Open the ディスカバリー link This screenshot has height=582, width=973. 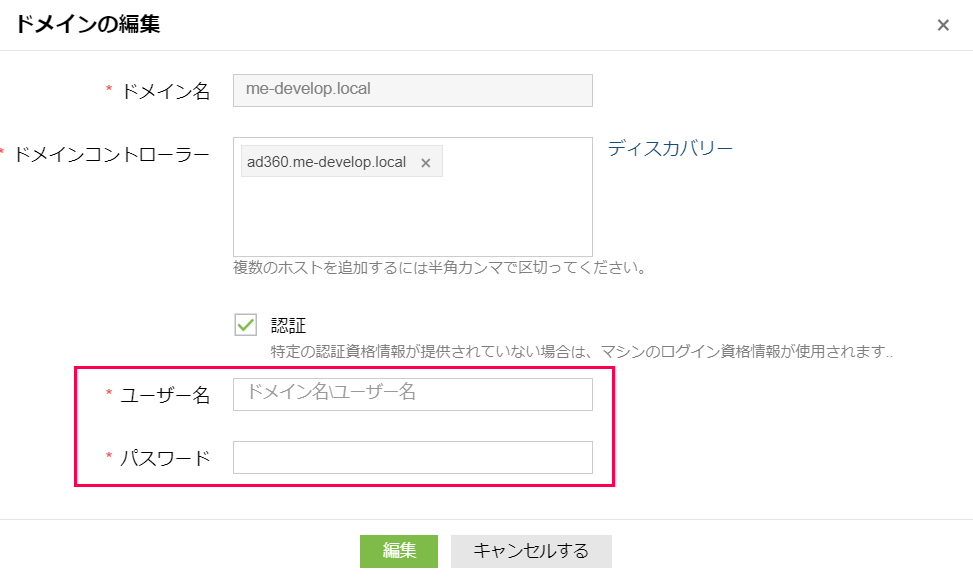pos(670,149)
